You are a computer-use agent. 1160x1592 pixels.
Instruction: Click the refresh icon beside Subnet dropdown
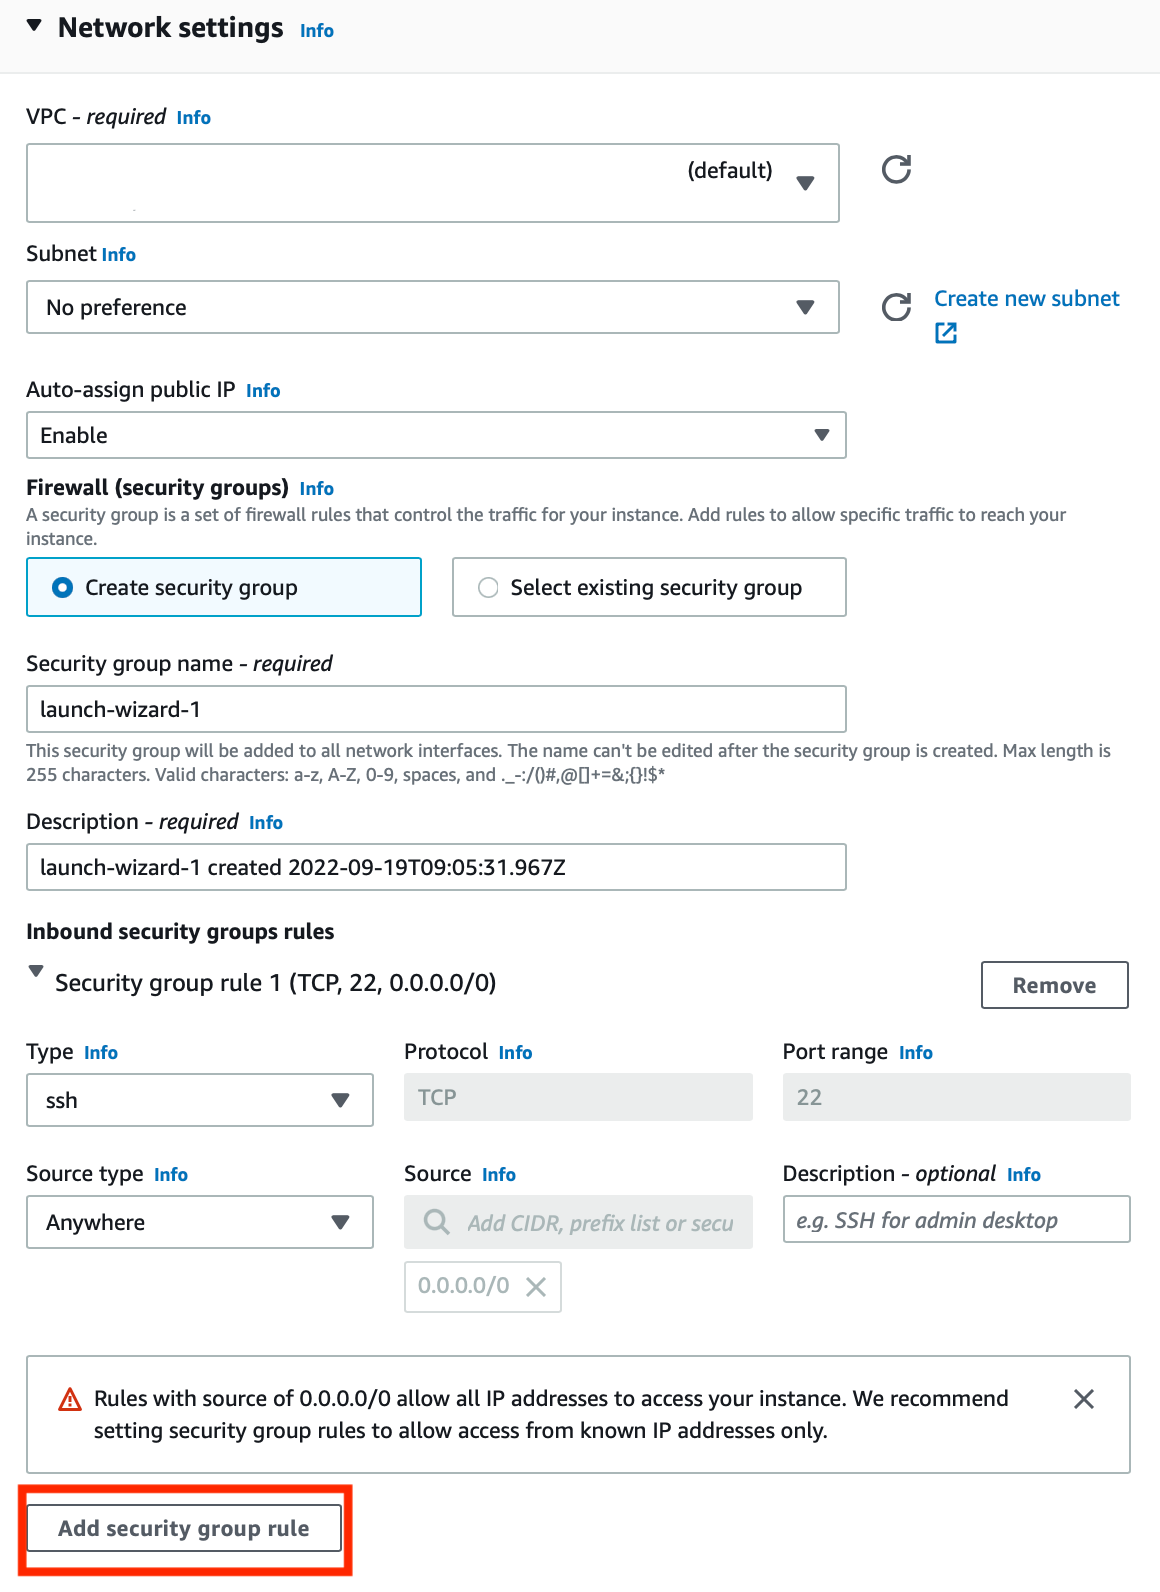point(896,307)
